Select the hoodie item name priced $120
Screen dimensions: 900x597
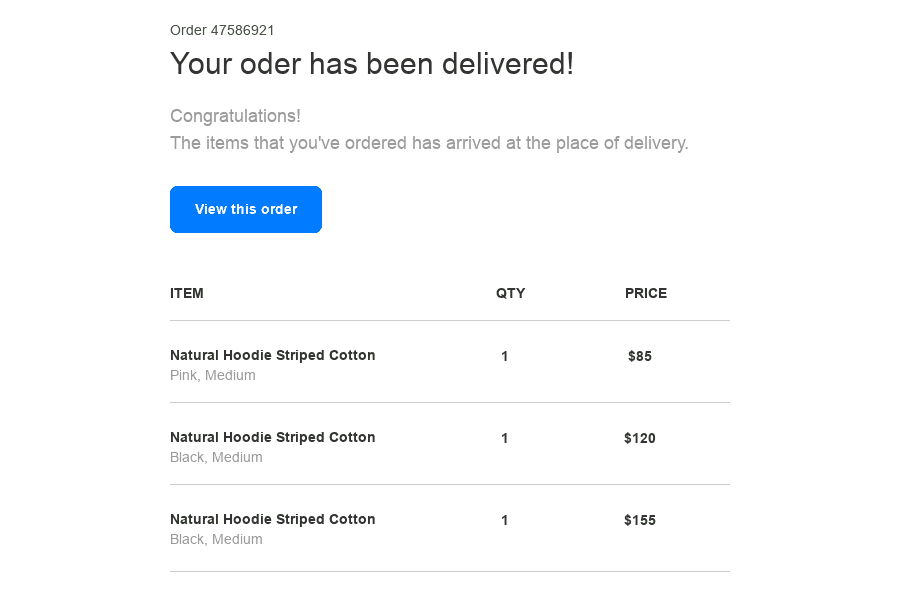pos(273,437)
